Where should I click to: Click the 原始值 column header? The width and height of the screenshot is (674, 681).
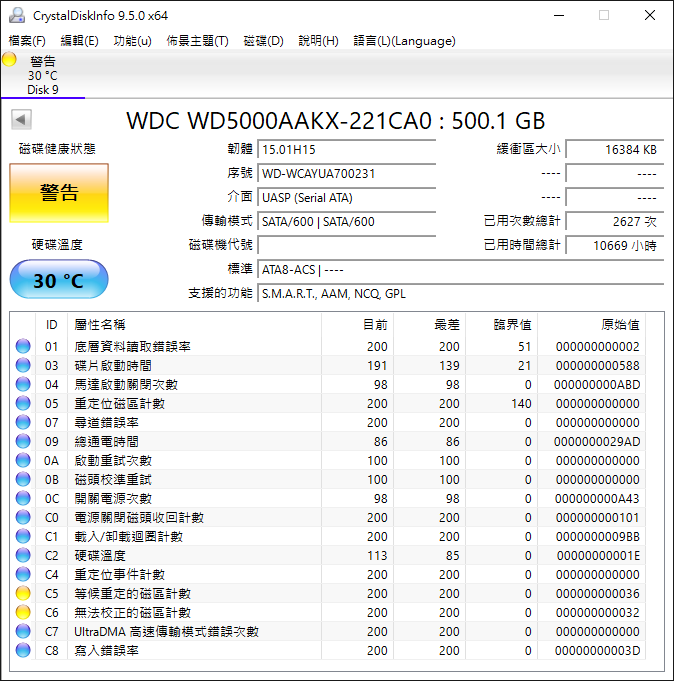[591, 324]
